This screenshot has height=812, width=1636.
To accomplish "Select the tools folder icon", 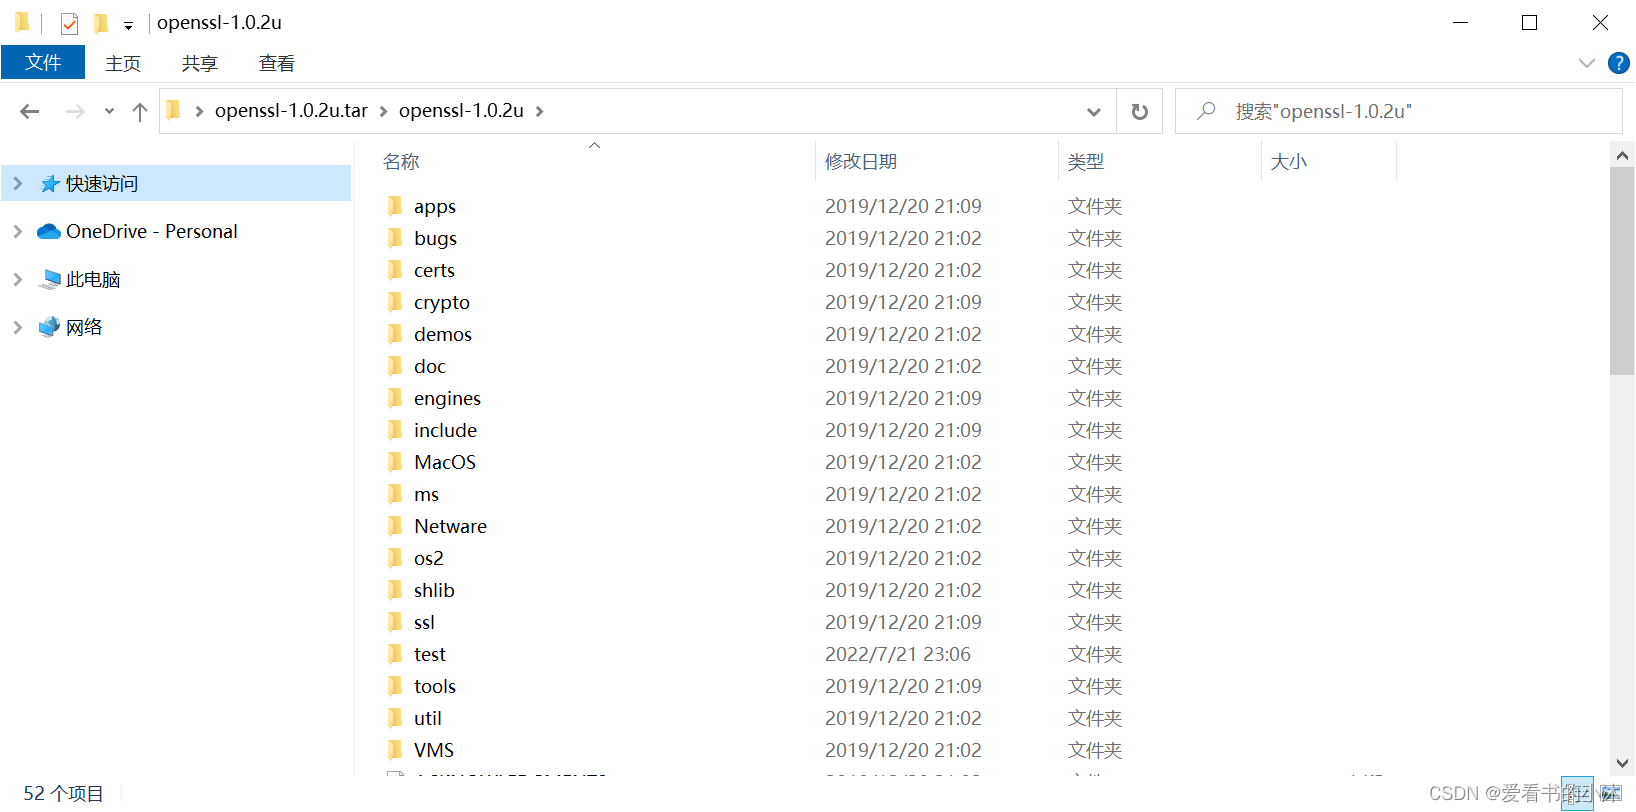I will click(396, 686).
